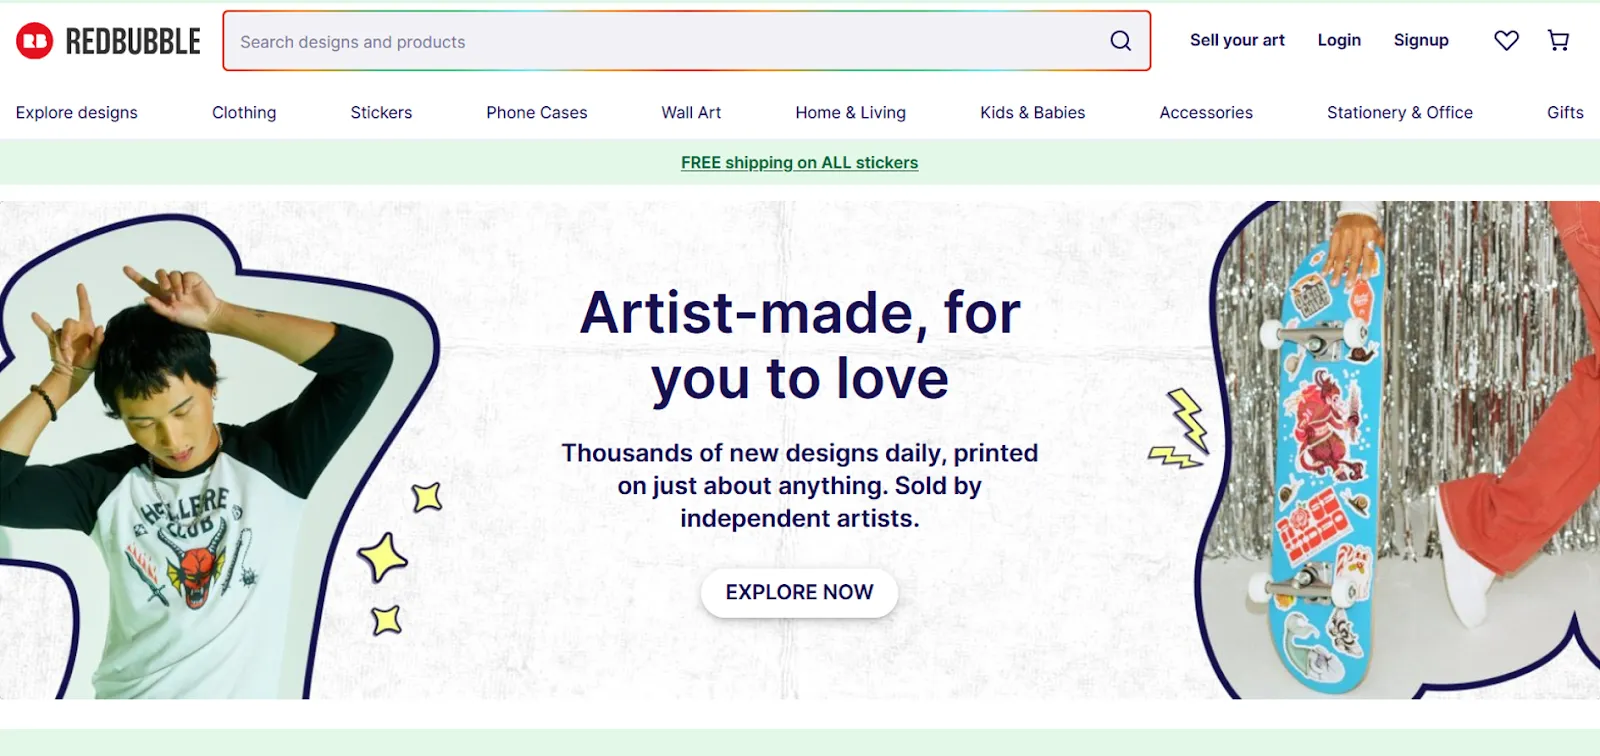Click the Signup link
The height and width of the screenshot is (756, 1600).
pyautogui.click(x=1421, y=40)
